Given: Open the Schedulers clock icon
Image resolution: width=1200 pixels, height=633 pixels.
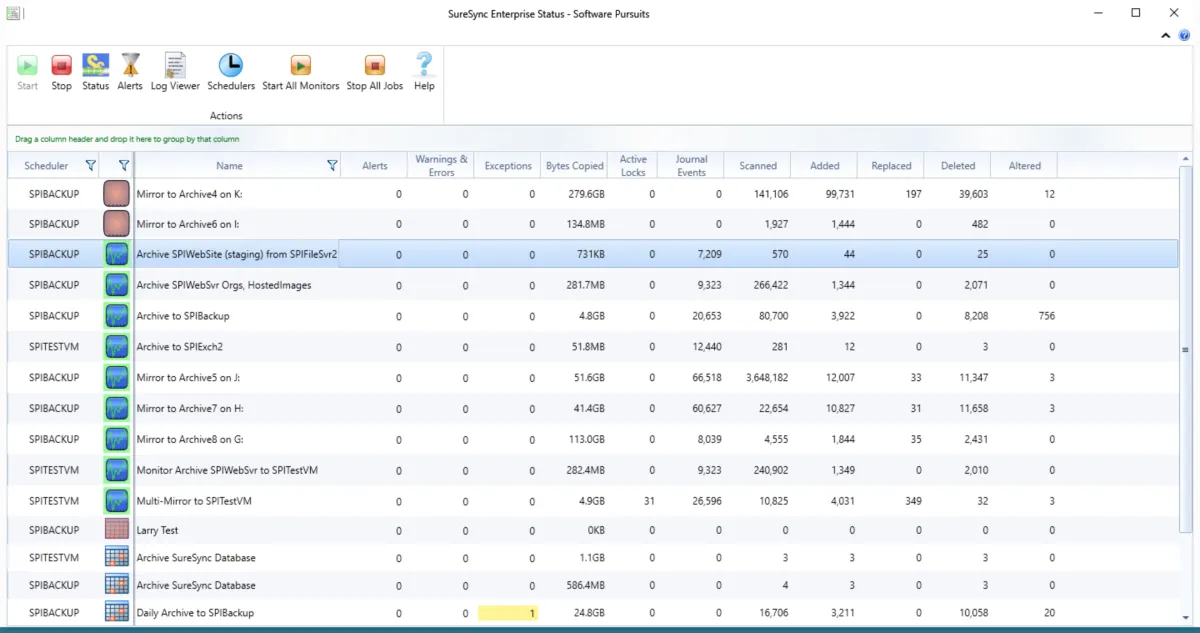Looking at the screenshot, I should pyautogui.click(x=231, y=67).
